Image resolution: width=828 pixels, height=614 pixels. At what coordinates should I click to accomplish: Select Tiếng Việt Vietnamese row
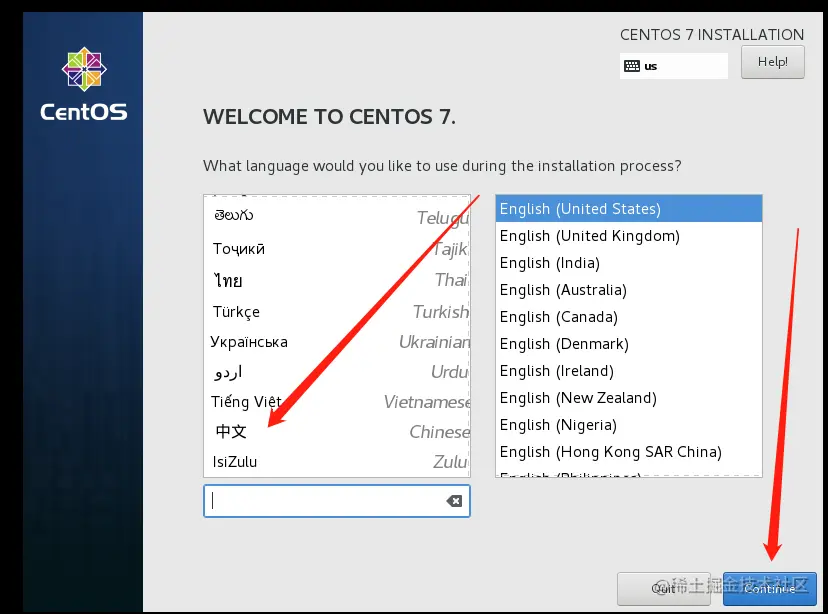337,402
